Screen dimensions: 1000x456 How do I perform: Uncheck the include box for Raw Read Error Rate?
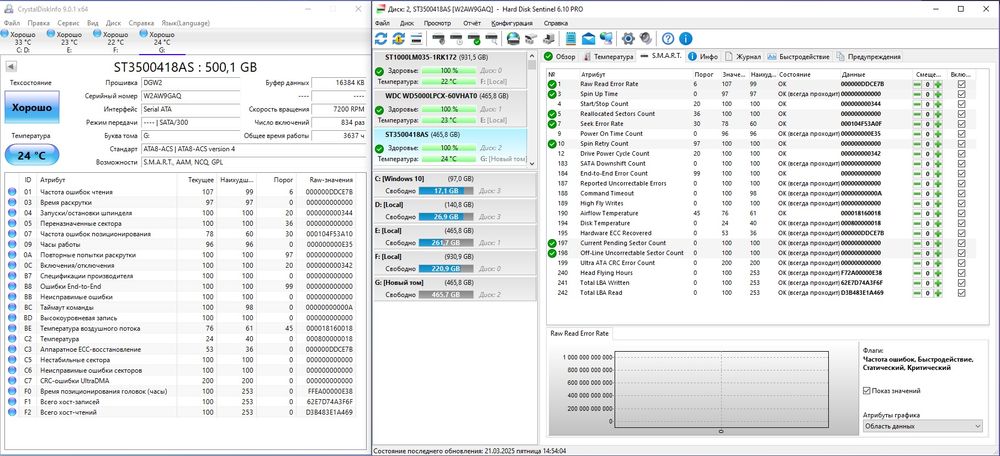(x=961, y=84)
